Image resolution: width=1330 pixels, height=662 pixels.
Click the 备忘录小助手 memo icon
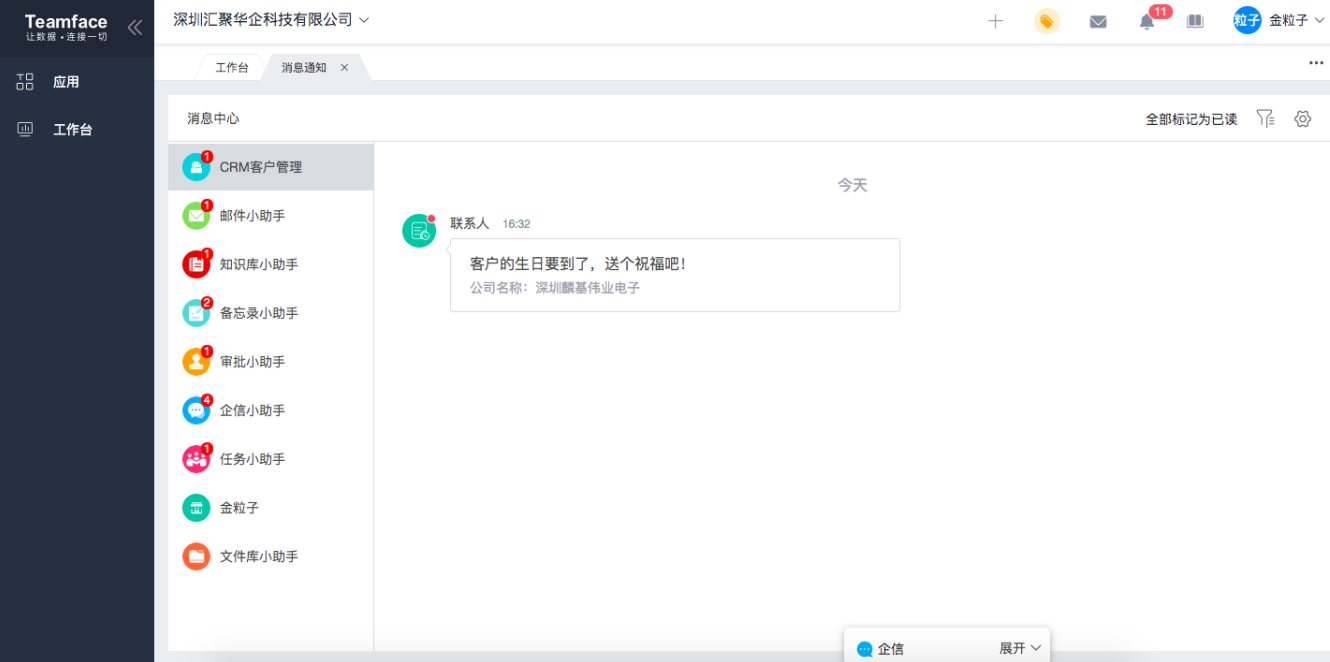196,313
